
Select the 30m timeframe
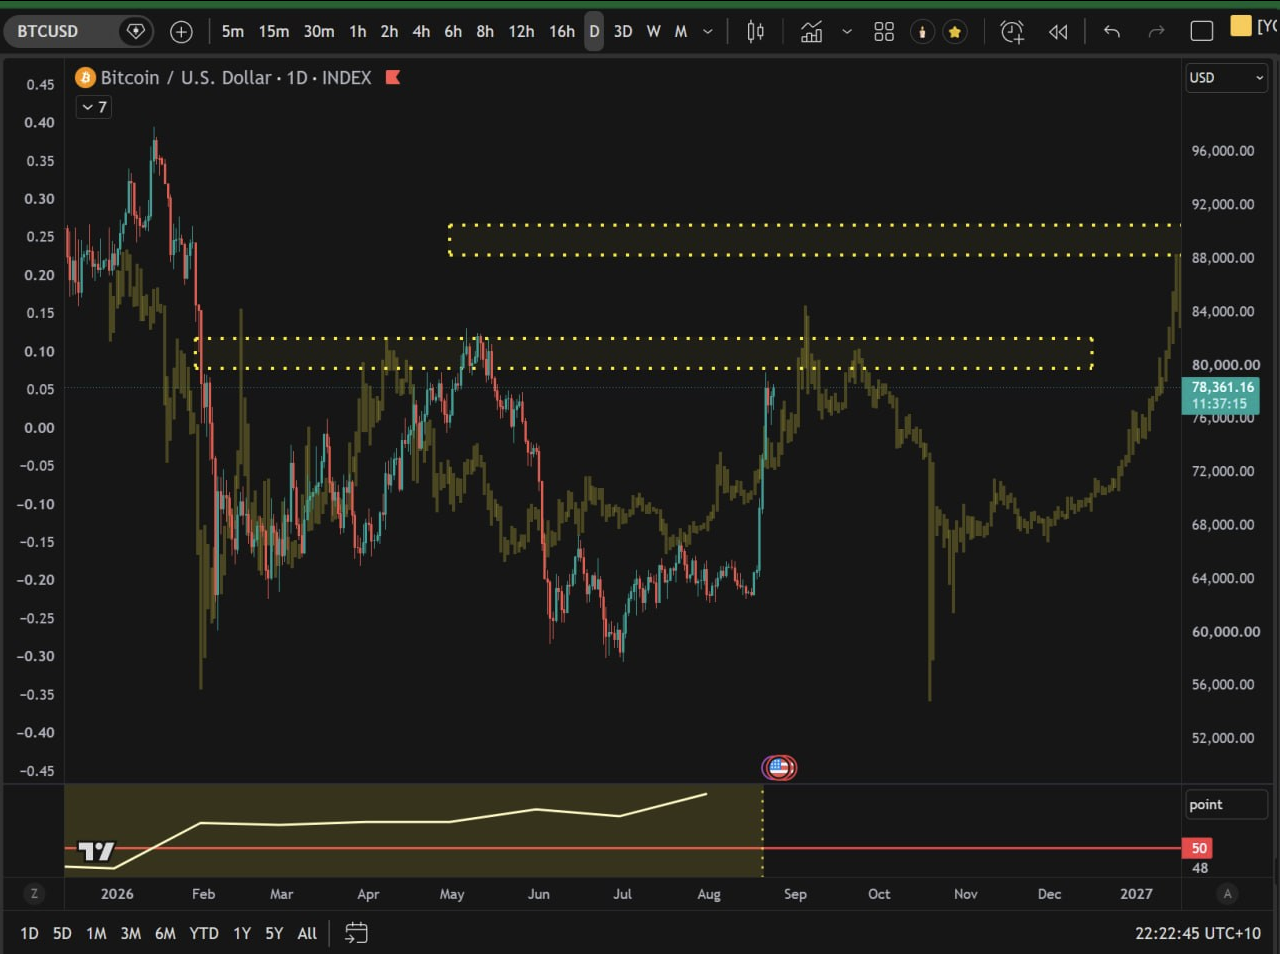click(319, 32)
